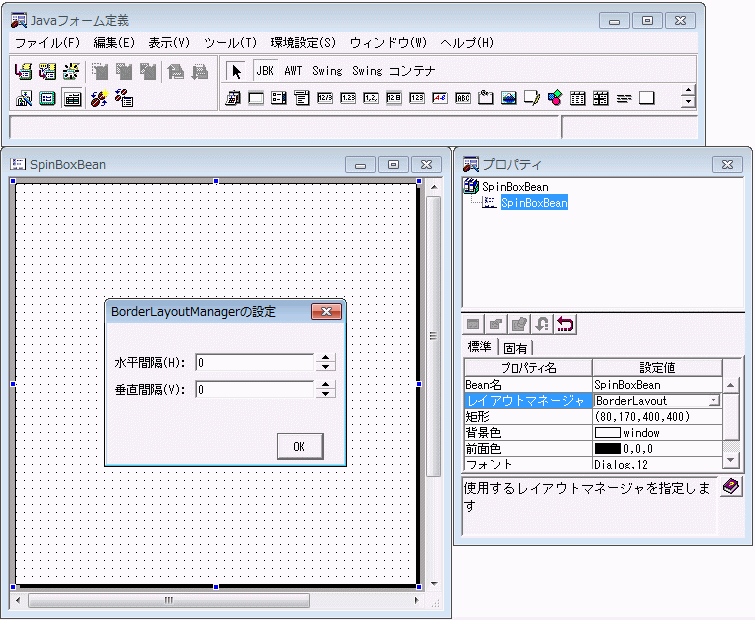
Task: Increase 垂直間隔 with spinner up arrow
Action: (x=326, y=385)
